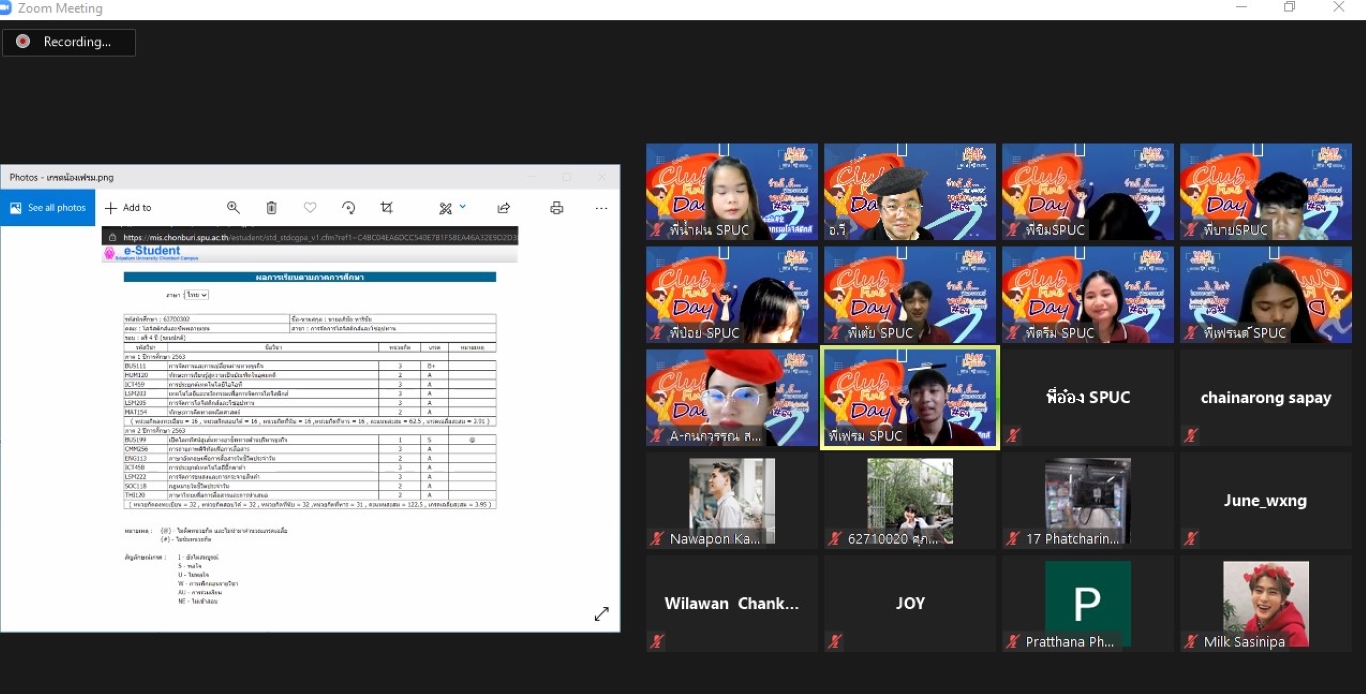
Task: Select พี่ปอย SPUC video tile
Action: tap(732, 295)
